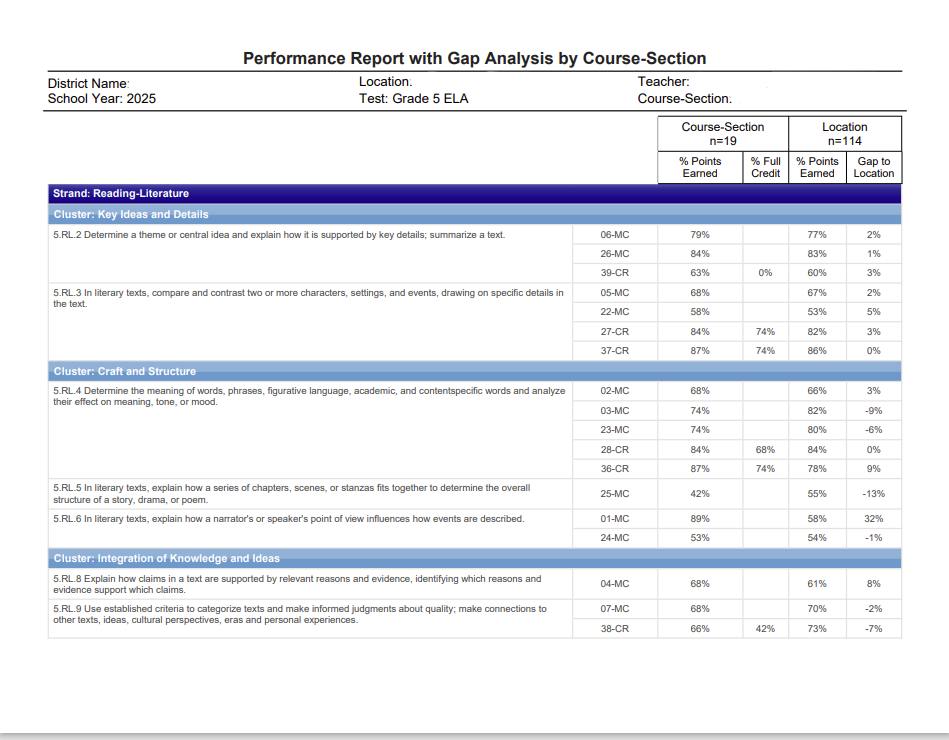Viewport: 949px width, 740px height.
Task: Select item code '28-CR'
Action: pos(614,450)
